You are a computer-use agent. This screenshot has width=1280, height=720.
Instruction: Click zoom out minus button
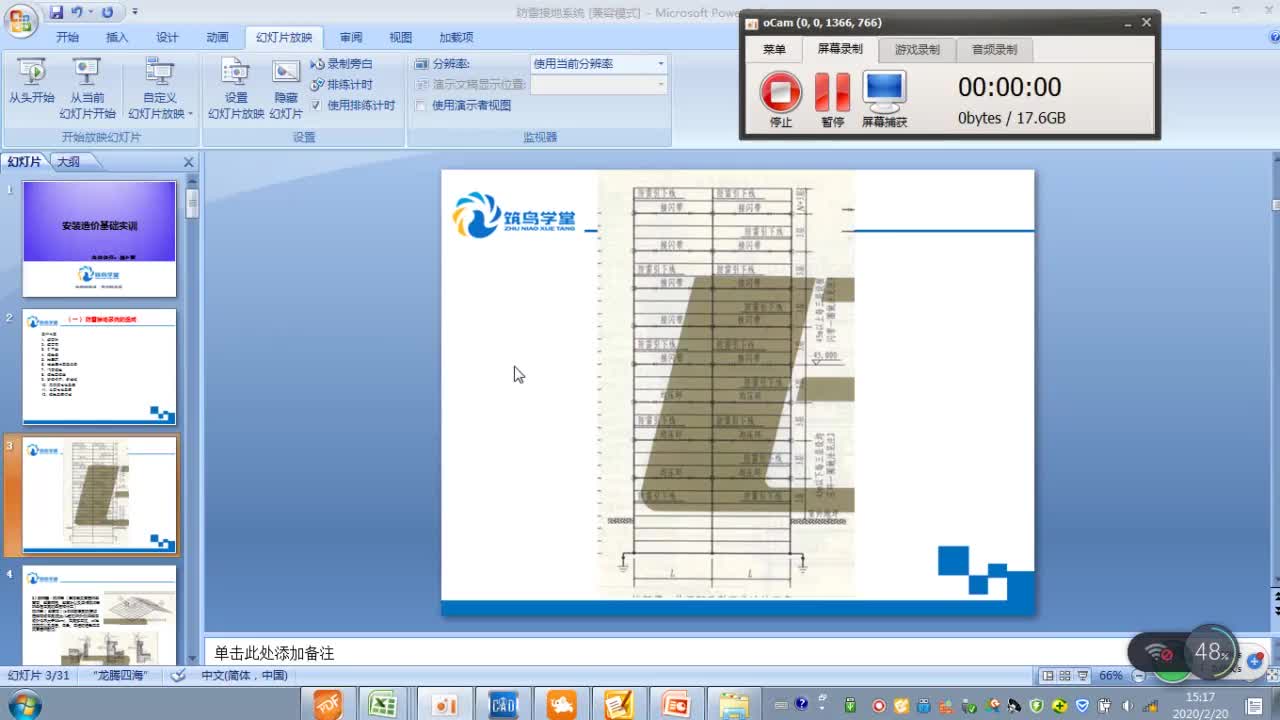pyautogui.click(x=1138, y=676)
